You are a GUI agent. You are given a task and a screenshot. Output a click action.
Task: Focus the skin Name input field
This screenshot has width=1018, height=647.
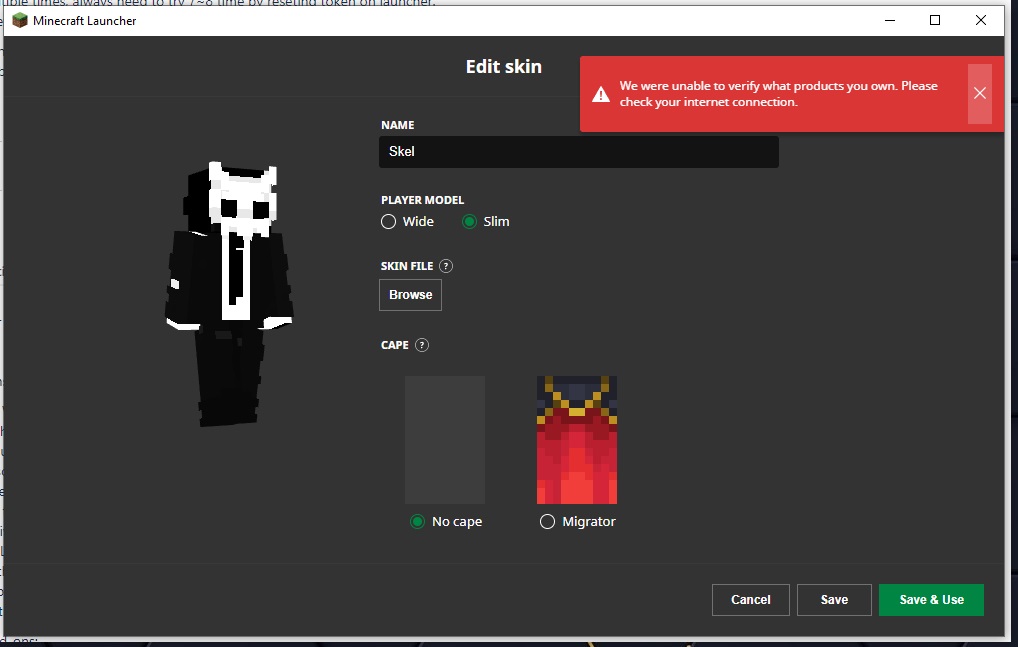579,152
